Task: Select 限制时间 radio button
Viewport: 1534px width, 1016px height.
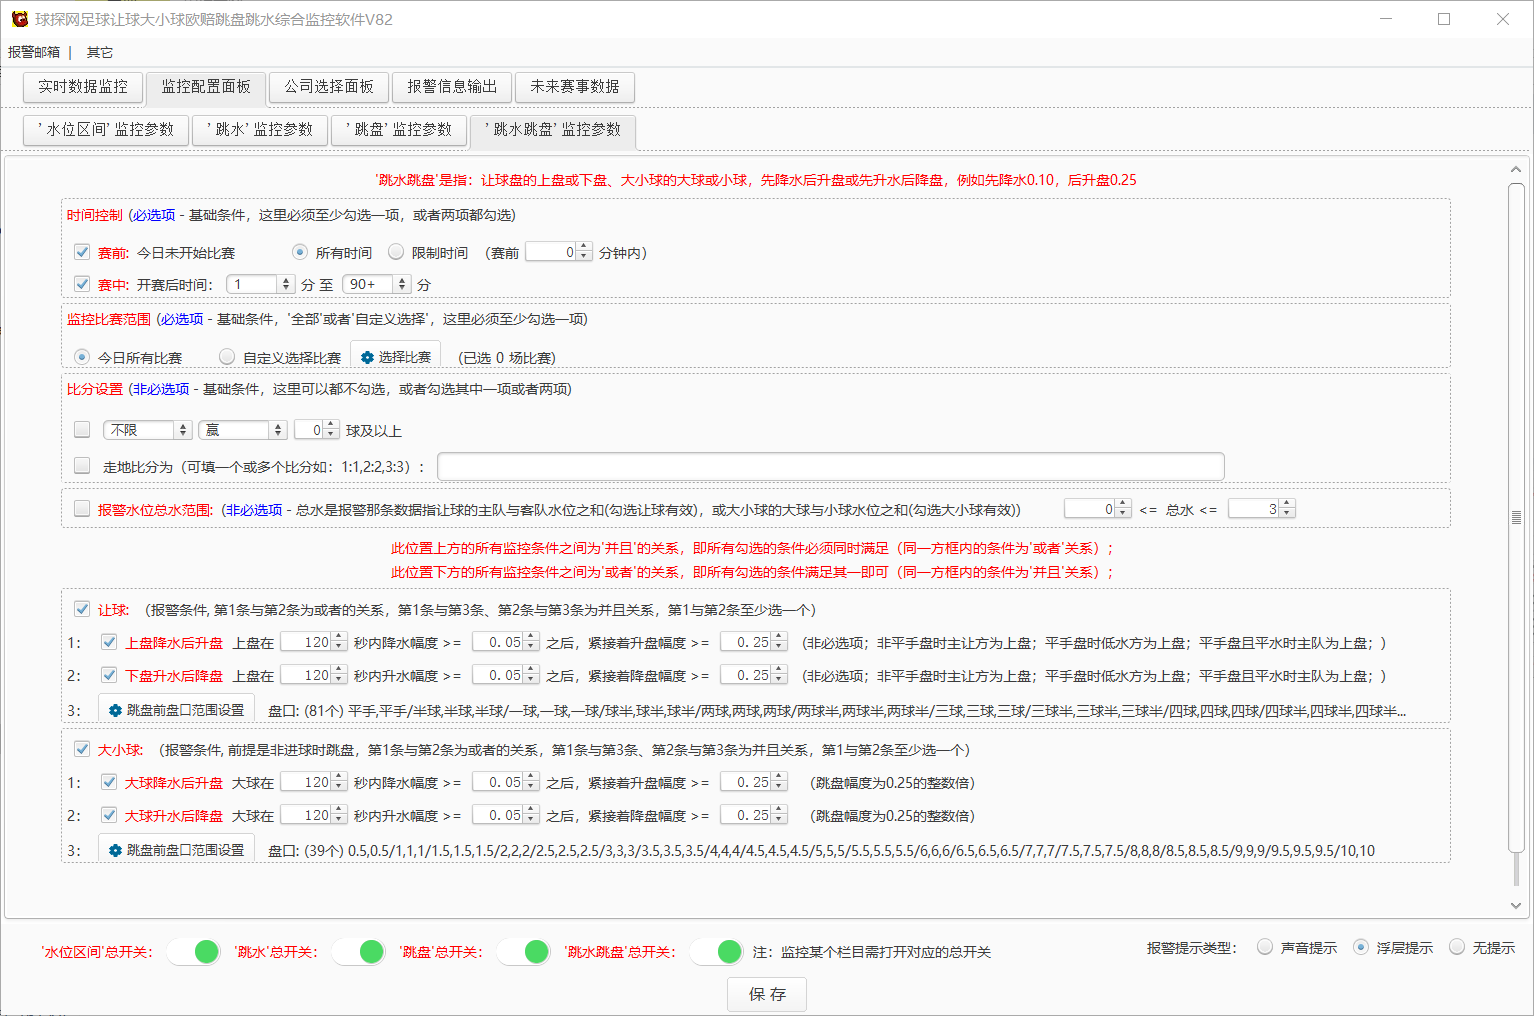Action: [x=396, y=252]
